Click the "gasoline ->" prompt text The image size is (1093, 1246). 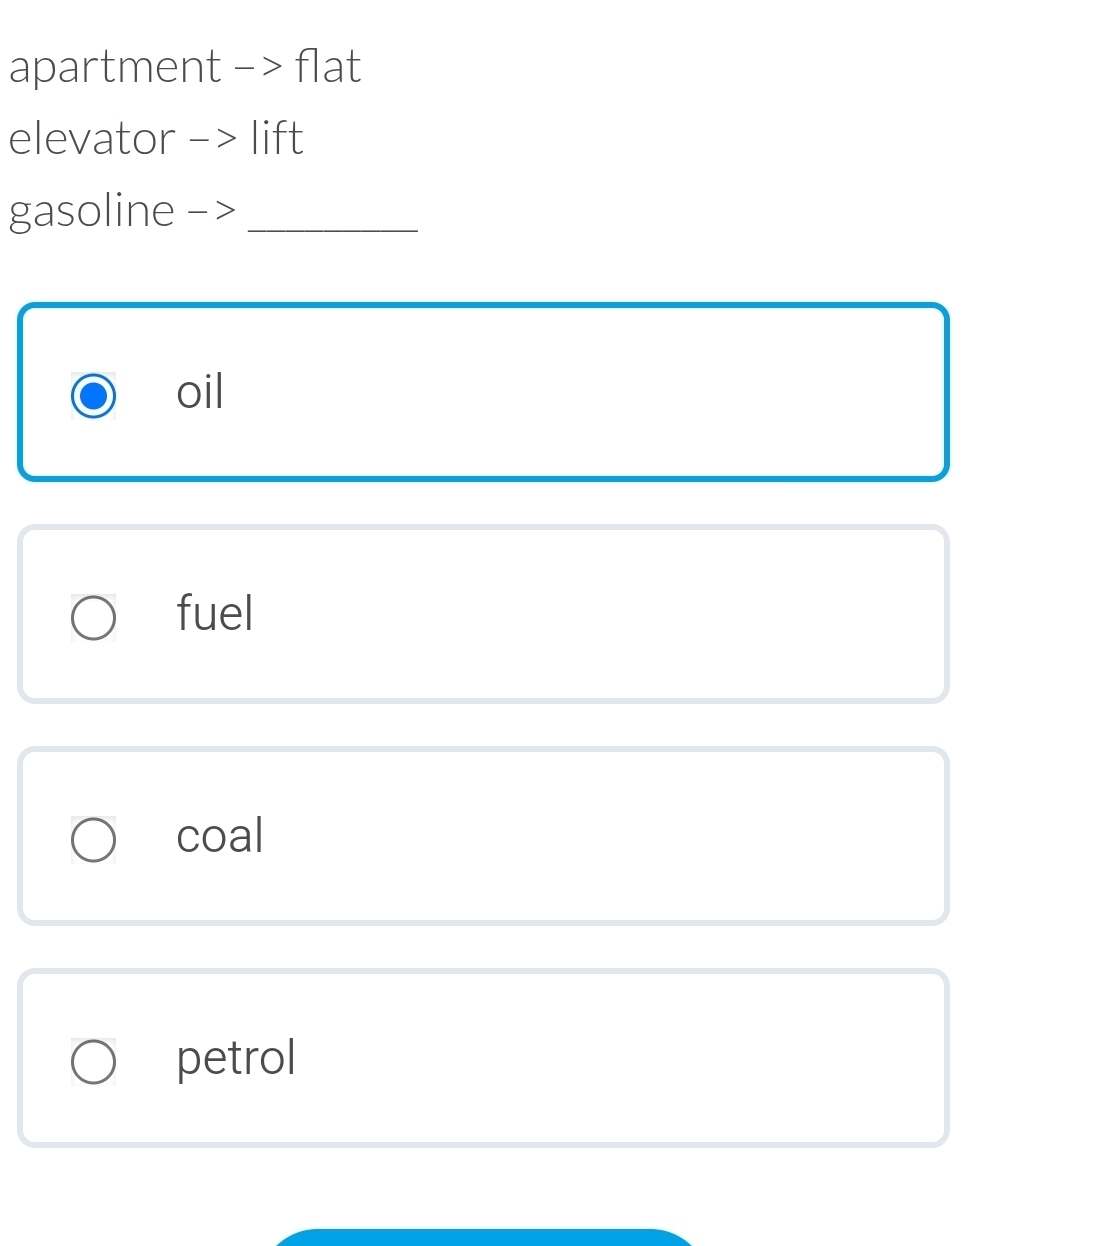pos(122,211)
